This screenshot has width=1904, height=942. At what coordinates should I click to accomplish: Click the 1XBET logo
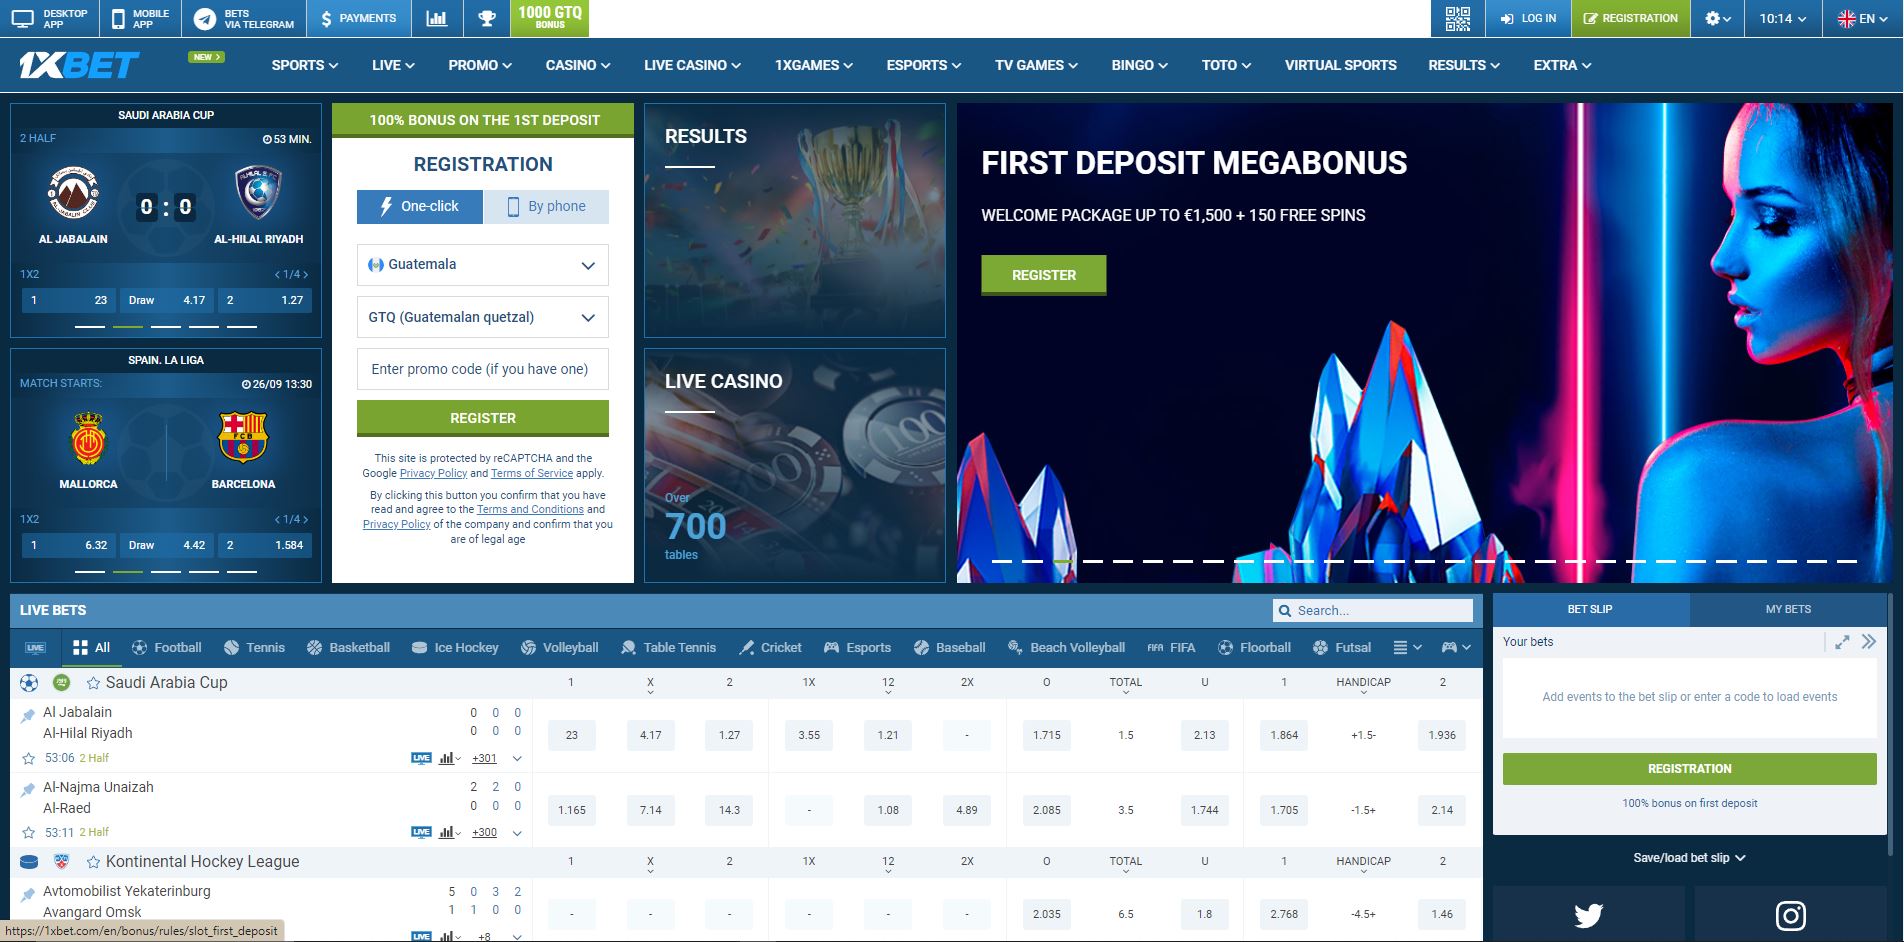pyautogui.click(x=79, y=66)
